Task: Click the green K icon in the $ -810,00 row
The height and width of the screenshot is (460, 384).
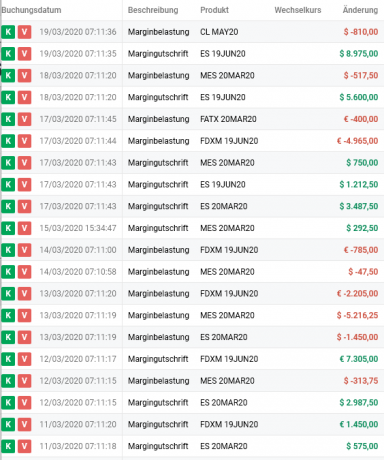Action: (x=8, y=32)
